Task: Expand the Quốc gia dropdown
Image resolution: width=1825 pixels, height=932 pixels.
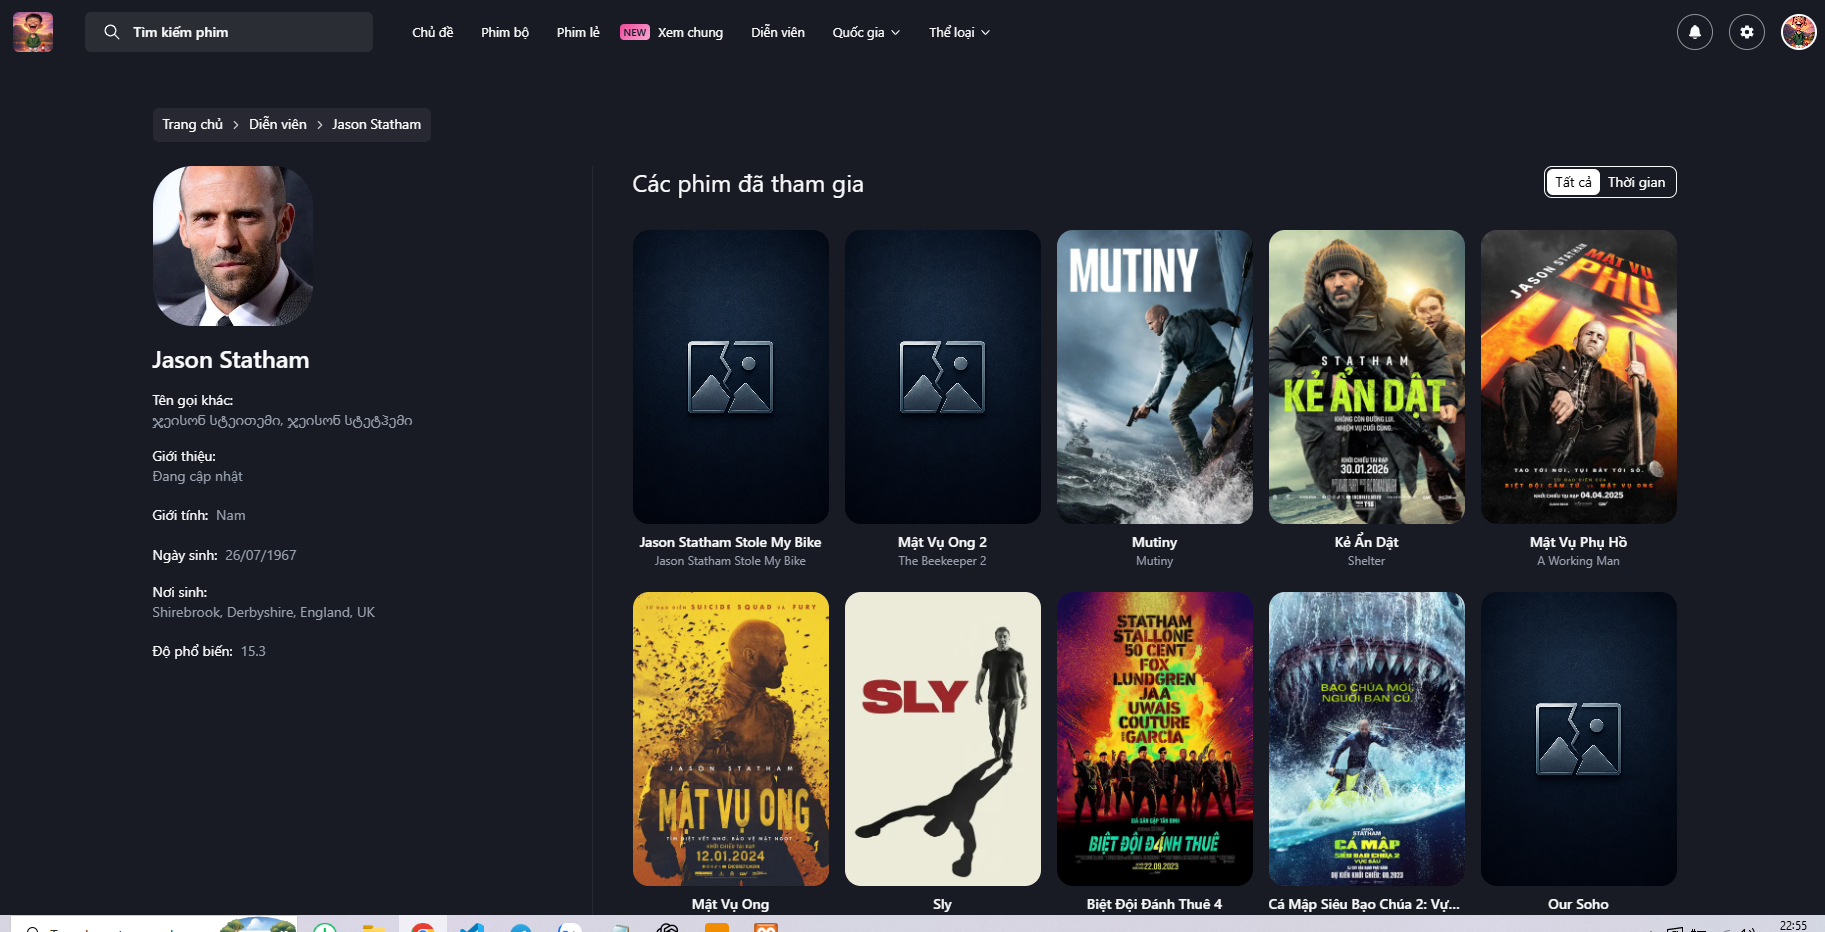Action: tap(866, 32)
